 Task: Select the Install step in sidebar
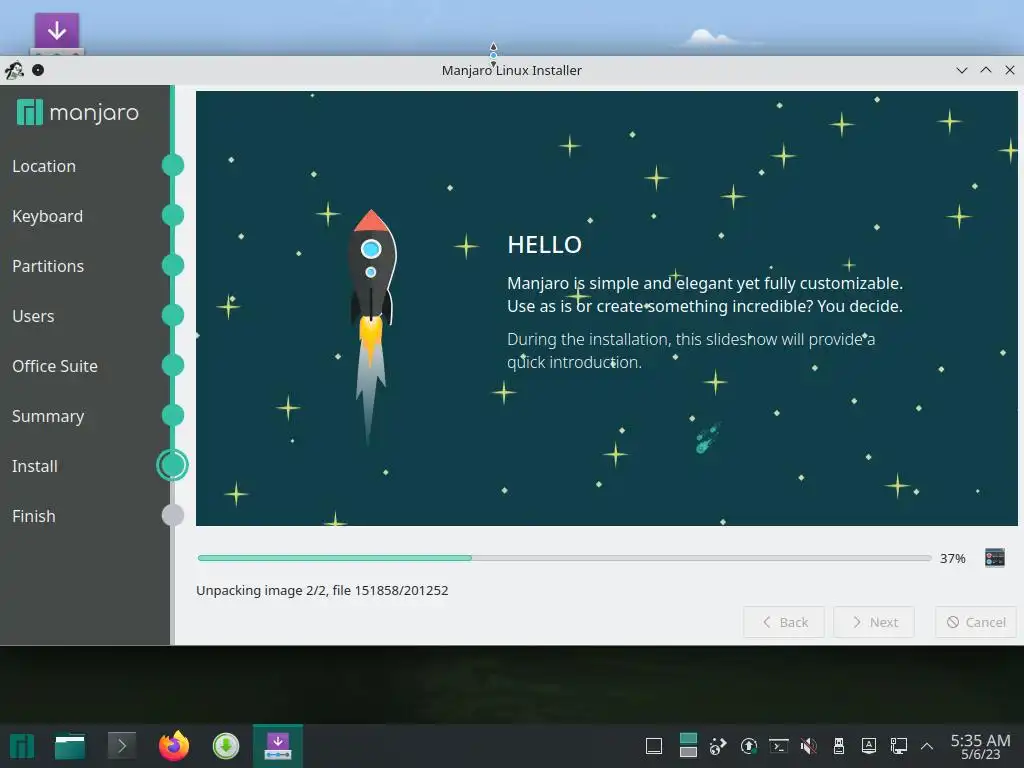pyautogui.click(x=35, y=466)
